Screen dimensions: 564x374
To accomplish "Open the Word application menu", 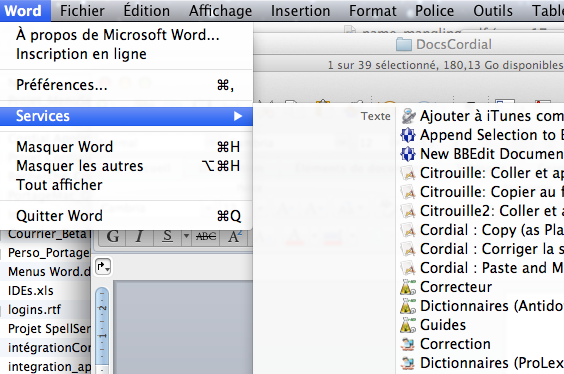I will 23,11.
